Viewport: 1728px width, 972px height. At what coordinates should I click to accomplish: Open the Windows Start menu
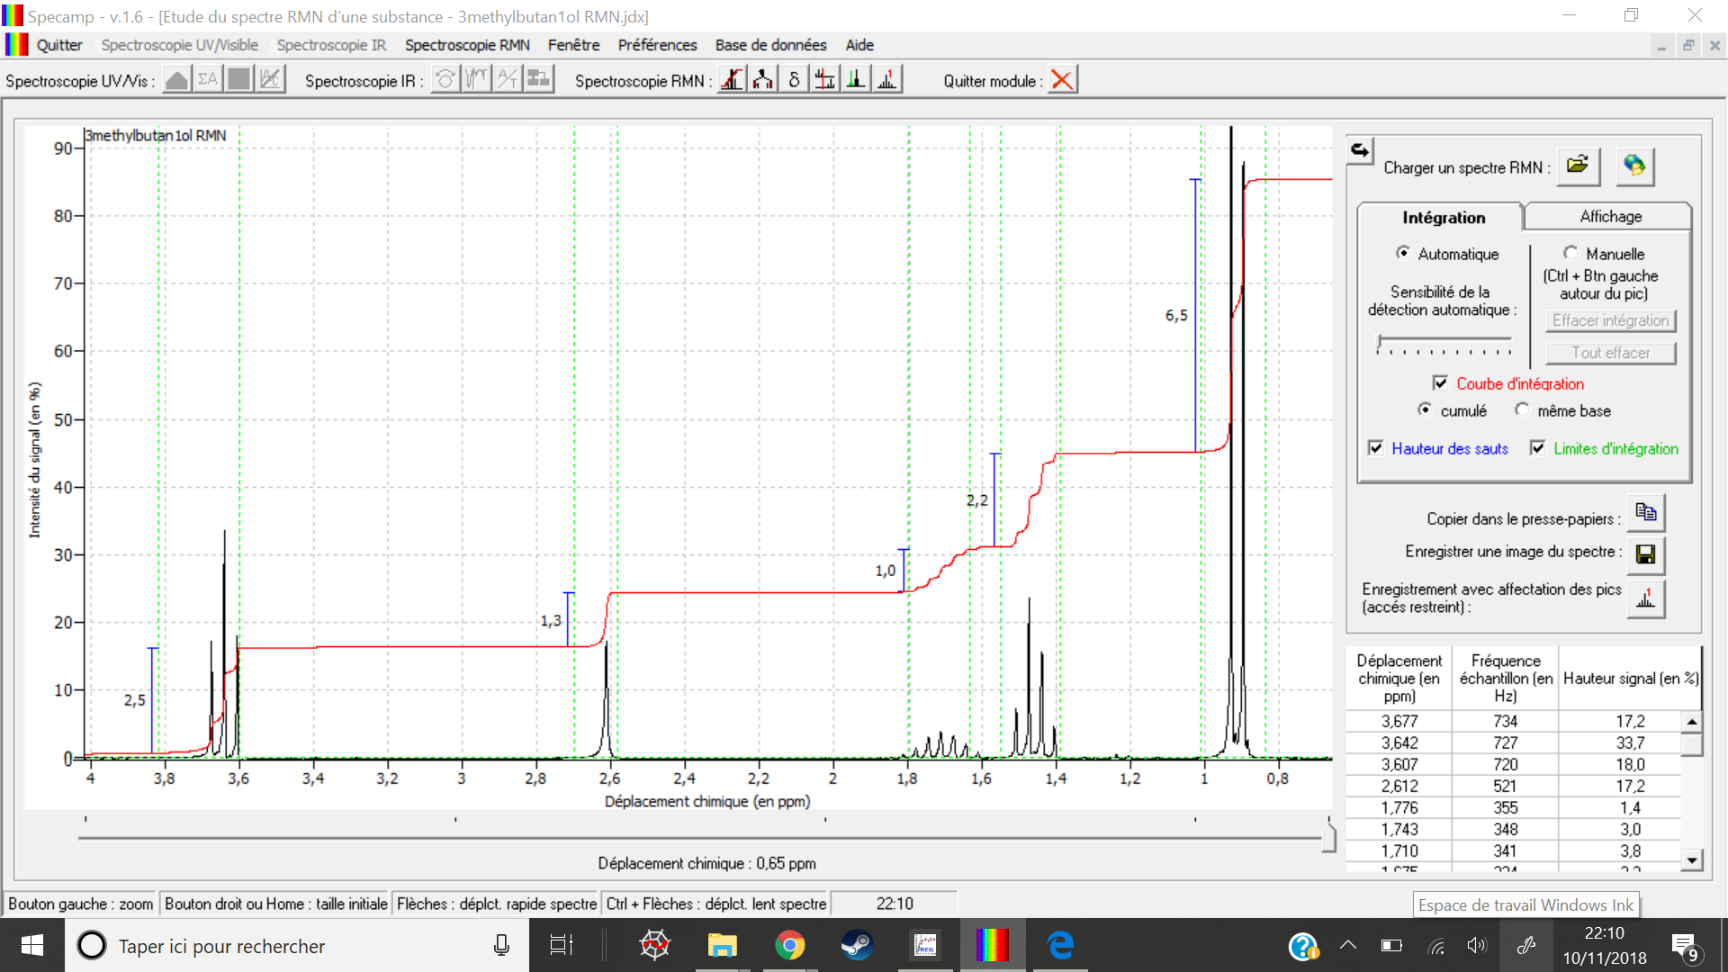click(x=32, y=945)
